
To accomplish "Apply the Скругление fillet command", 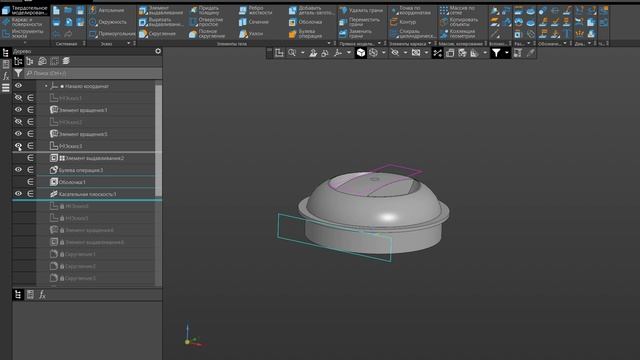I will [x=158, y=34].
